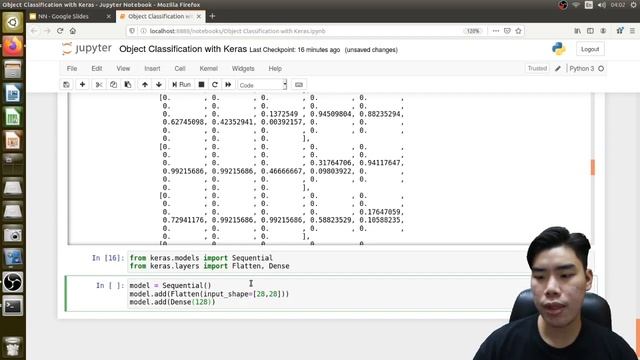Open the Kernel menu
Viewport: 640px width, 360px height.
point(208,69)
